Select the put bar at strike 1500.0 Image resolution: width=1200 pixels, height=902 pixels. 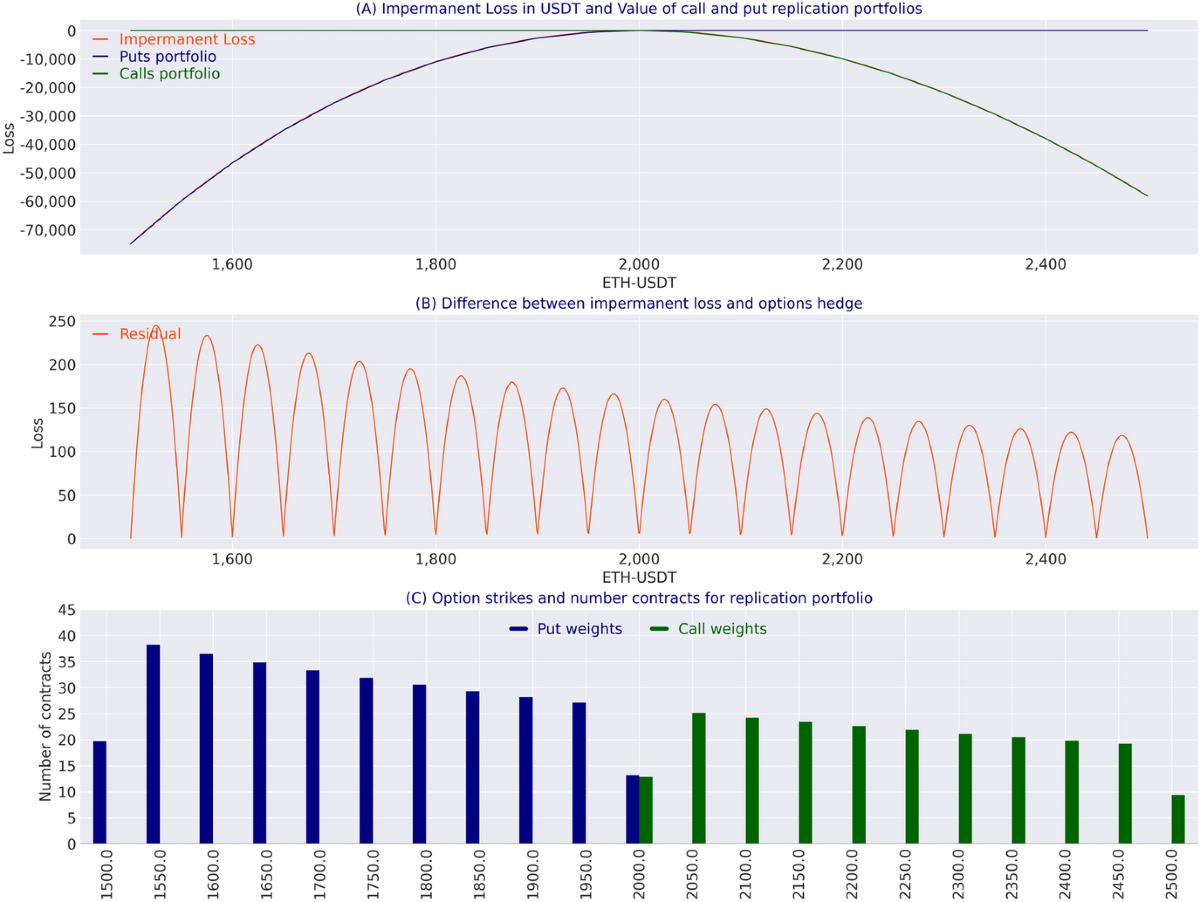(x=100, y=792)
